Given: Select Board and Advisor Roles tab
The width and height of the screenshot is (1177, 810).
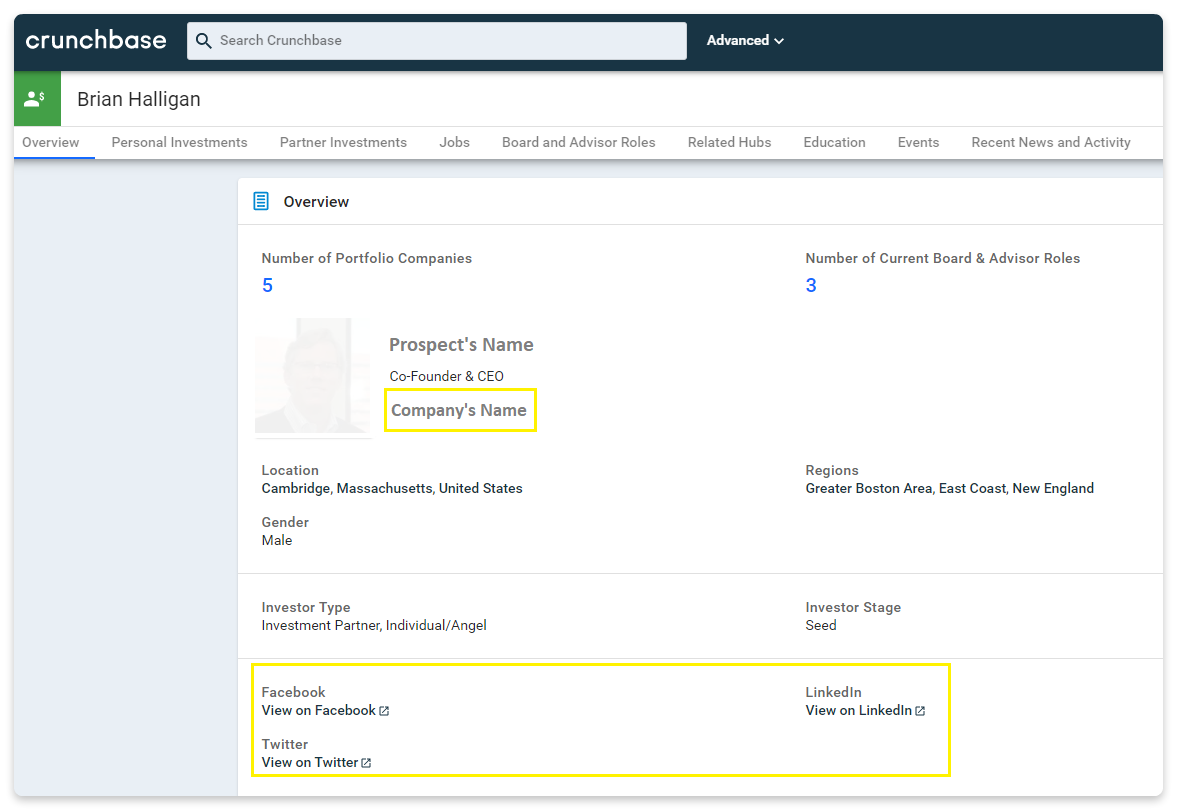Looking at the screenshot, I should click(x=579, y=143).
